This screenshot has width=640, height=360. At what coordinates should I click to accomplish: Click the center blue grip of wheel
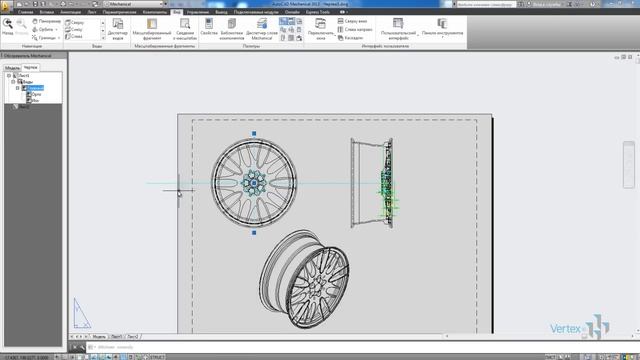(x=254, y=183)
